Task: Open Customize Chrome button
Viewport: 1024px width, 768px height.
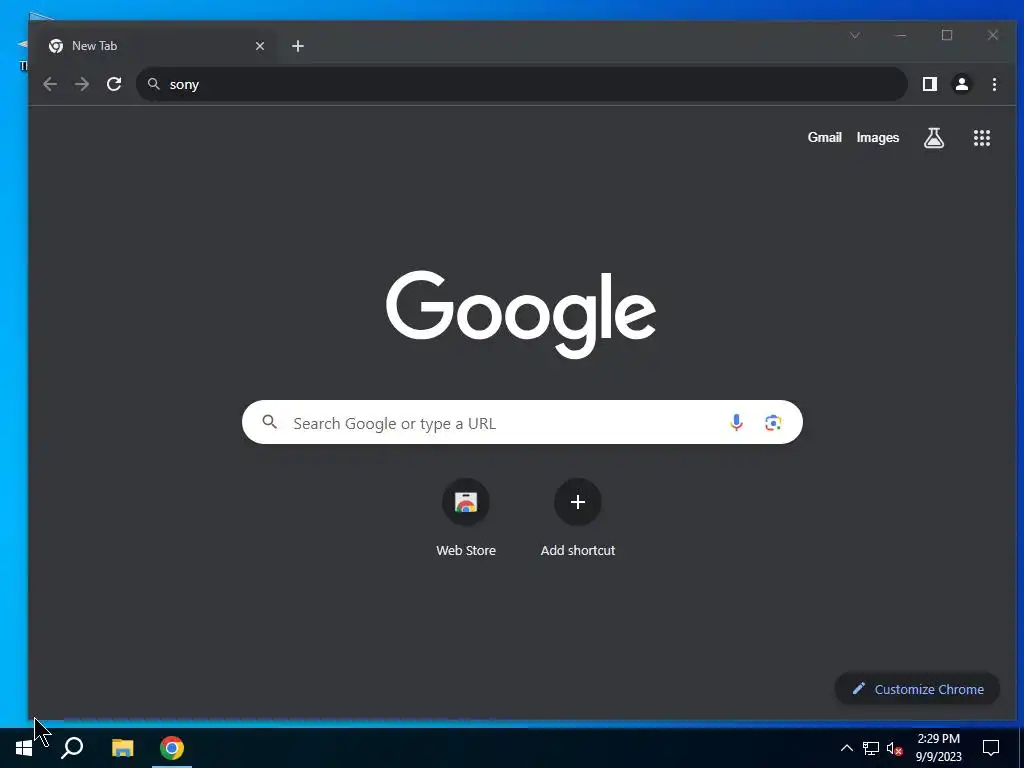Action: click(x=918, y=689)
